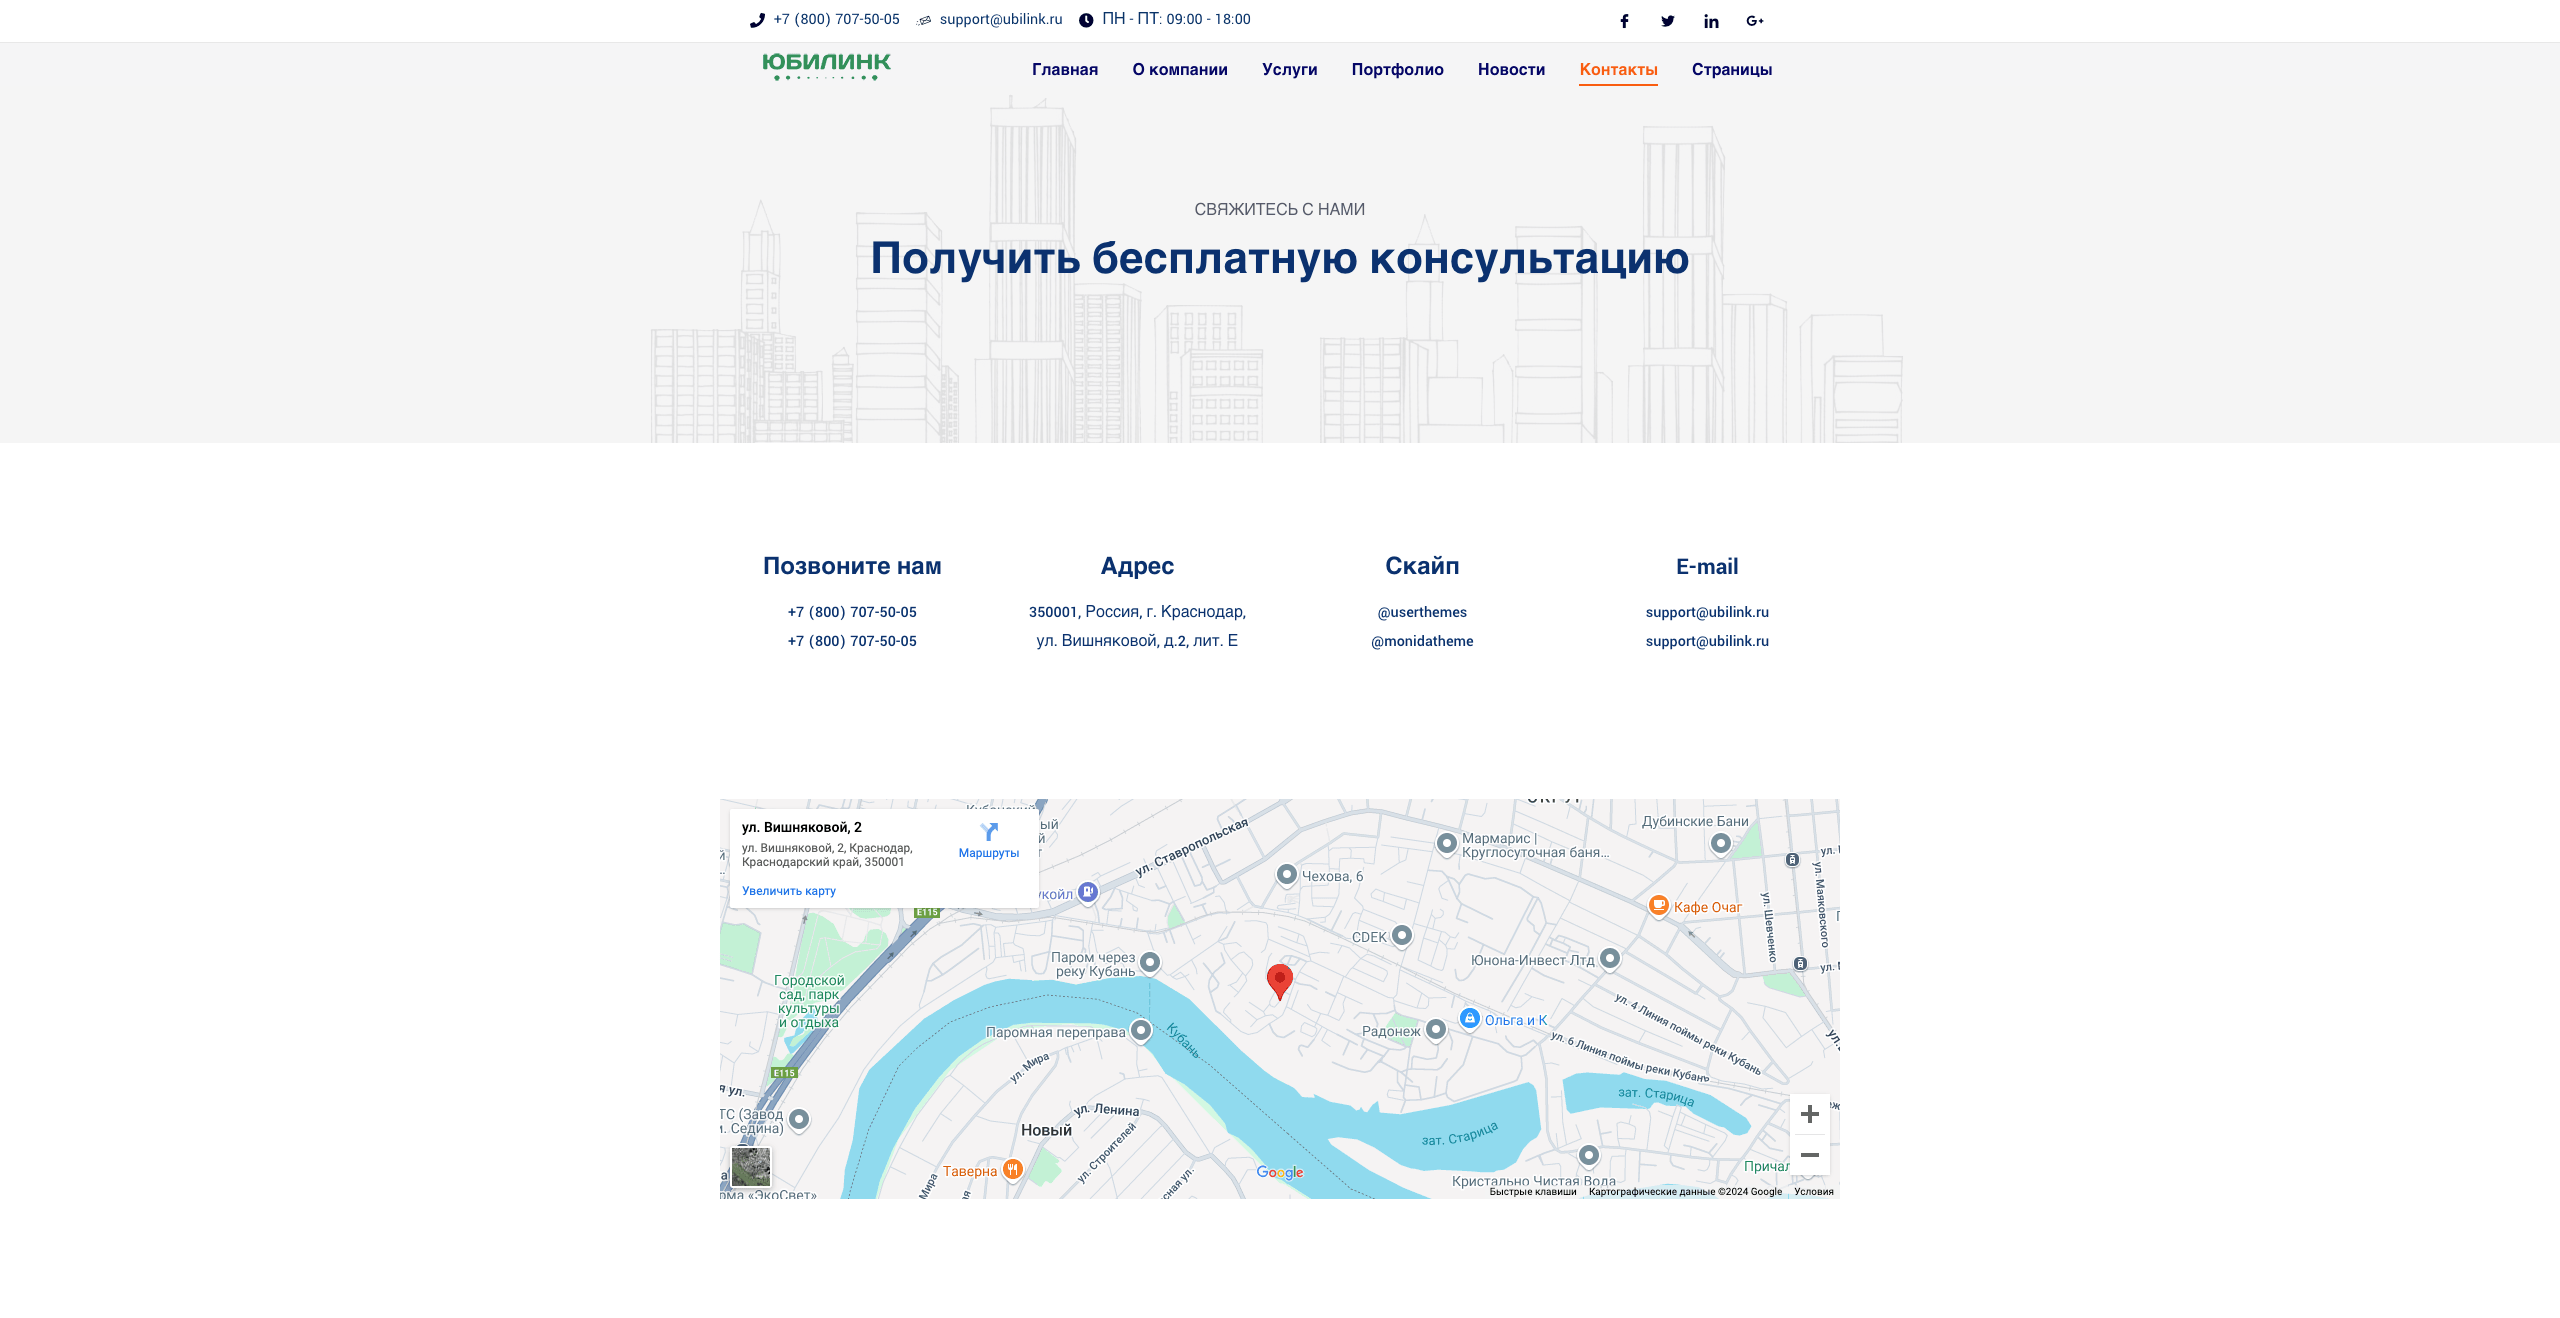The width and height of the screenshot is (2560, 1318).
Task: Select the Ольга и К shop marker
Action: pos(1469,1018)
